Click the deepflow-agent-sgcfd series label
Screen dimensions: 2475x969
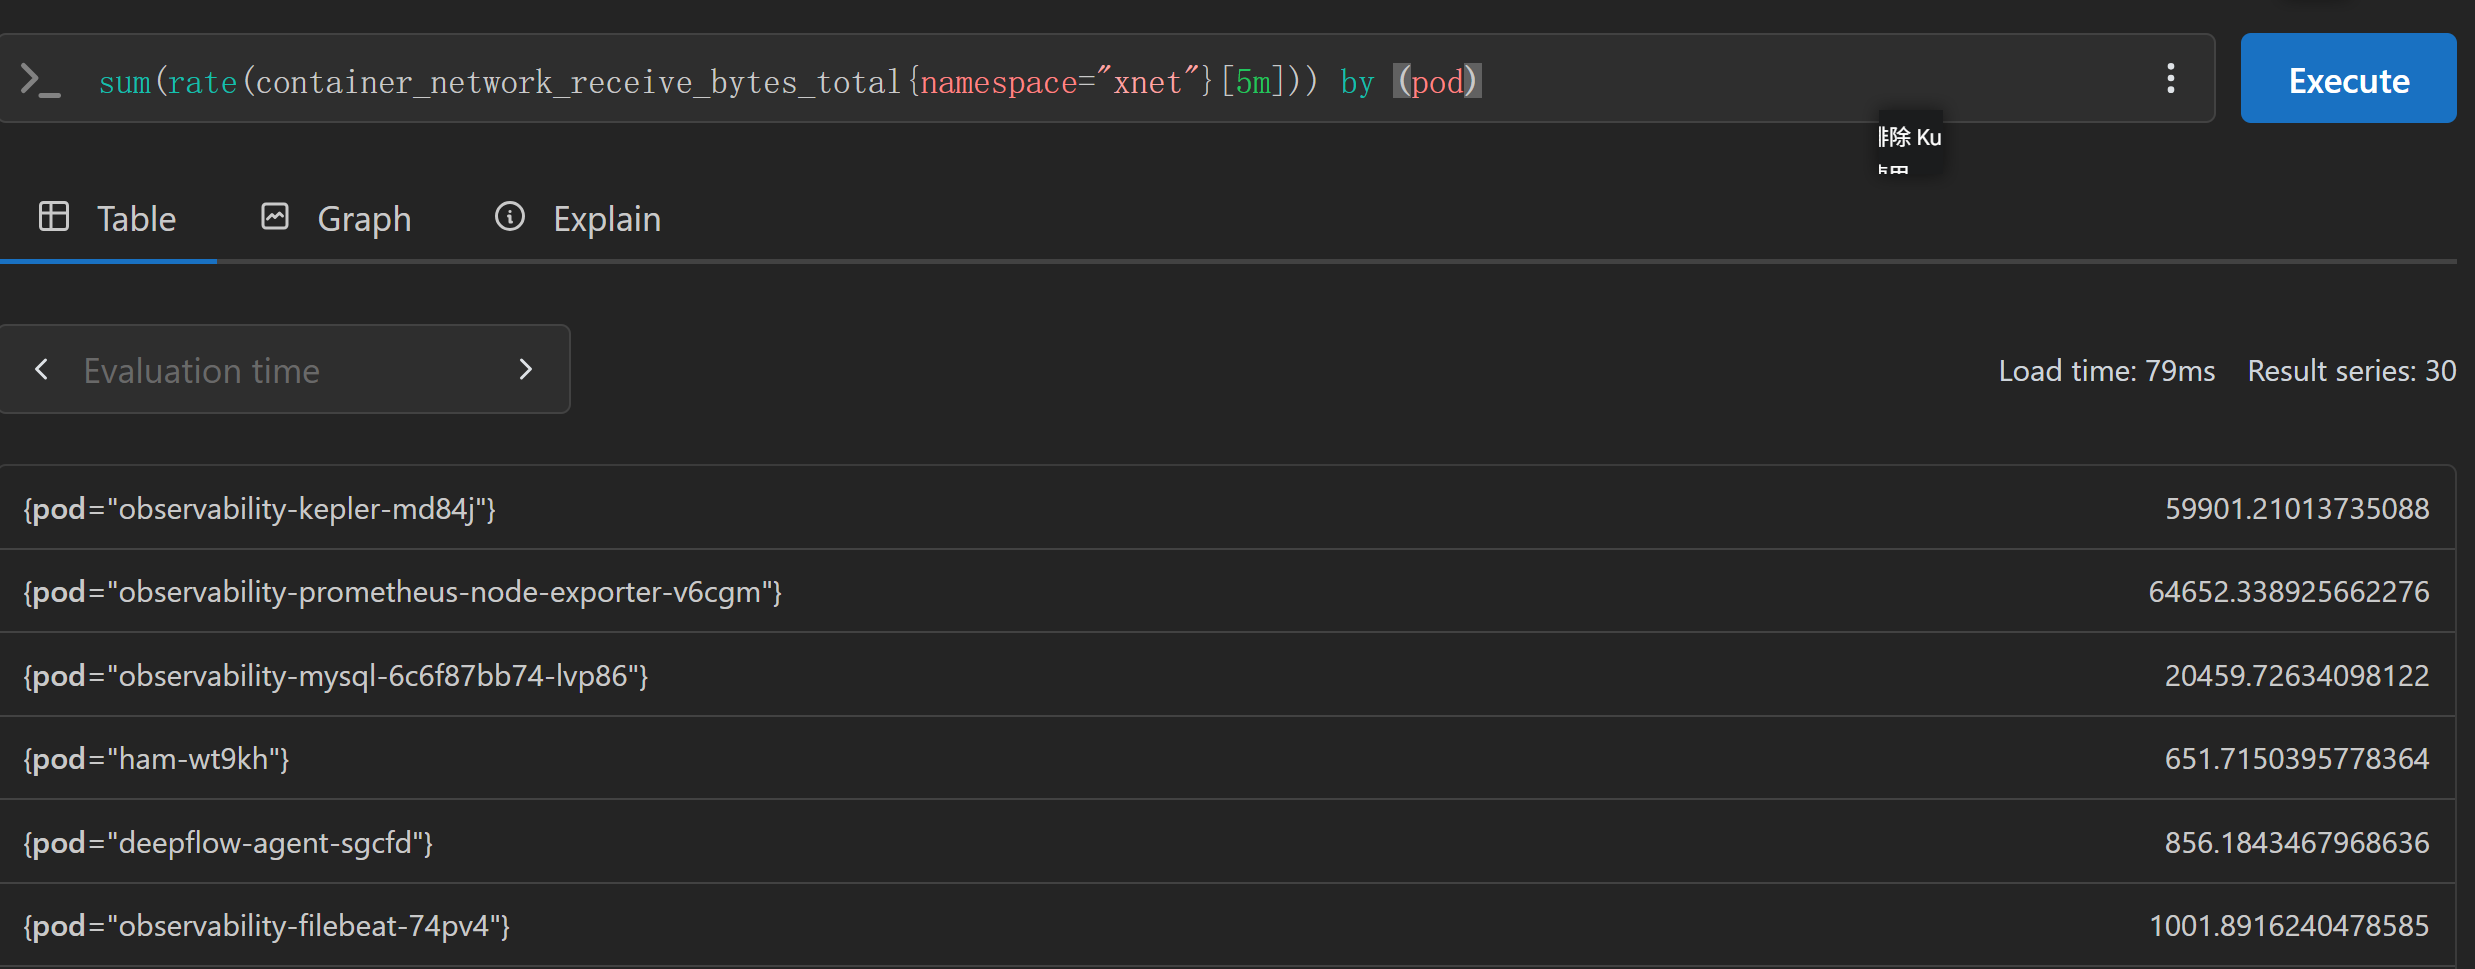pos(228,843)
